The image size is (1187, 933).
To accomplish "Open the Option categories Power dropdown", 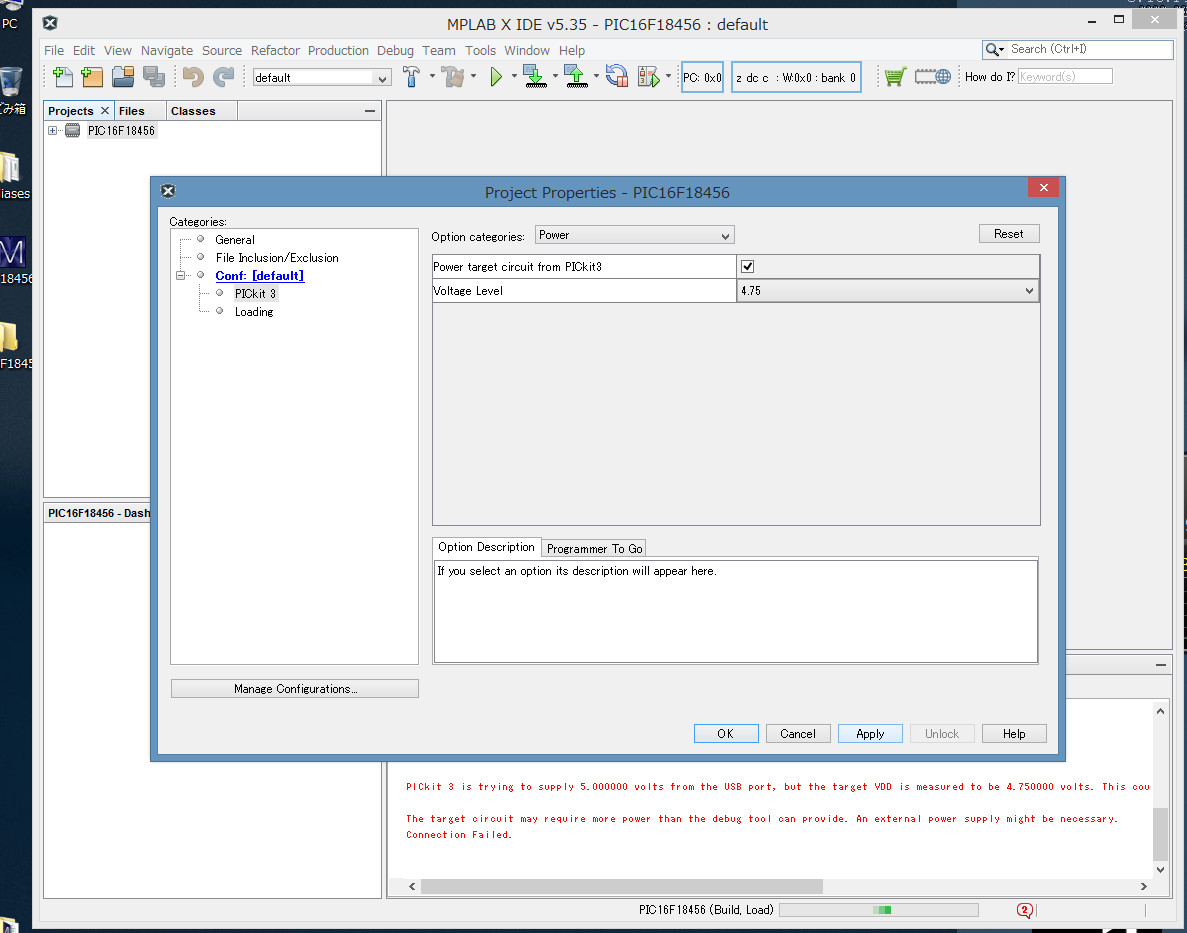I will pos(634,236).
